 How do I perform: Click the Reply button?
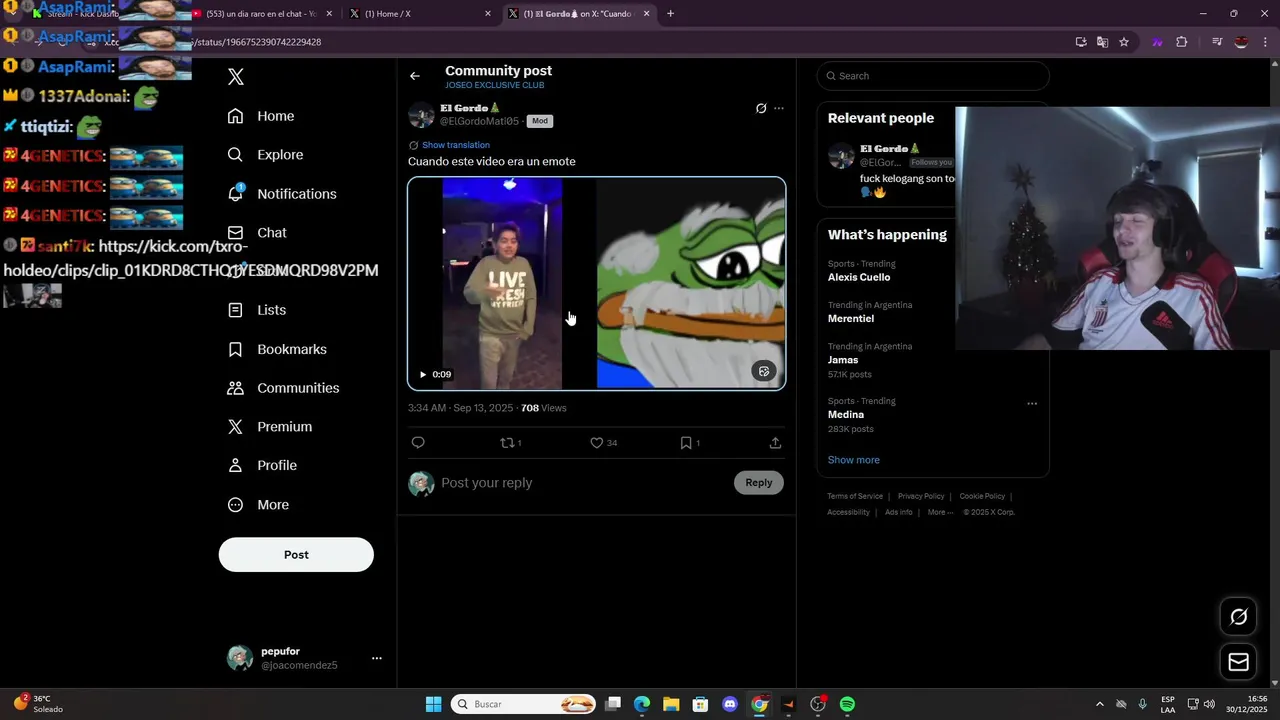(x=759, y=483)
